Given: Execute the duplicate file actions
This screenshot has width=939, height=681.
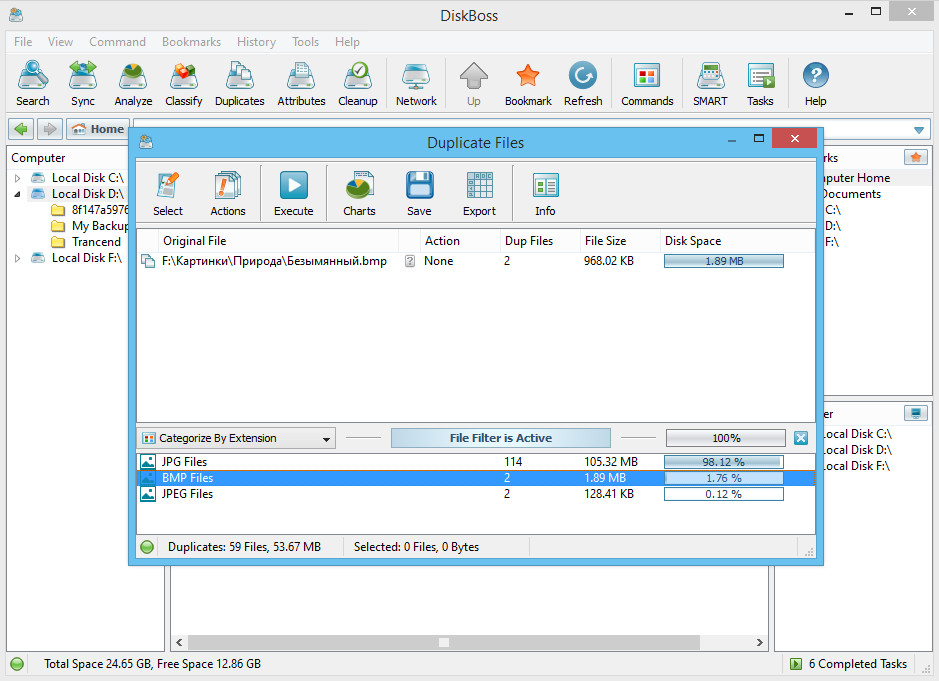Looking at the screenshot, I should (293, 193).
